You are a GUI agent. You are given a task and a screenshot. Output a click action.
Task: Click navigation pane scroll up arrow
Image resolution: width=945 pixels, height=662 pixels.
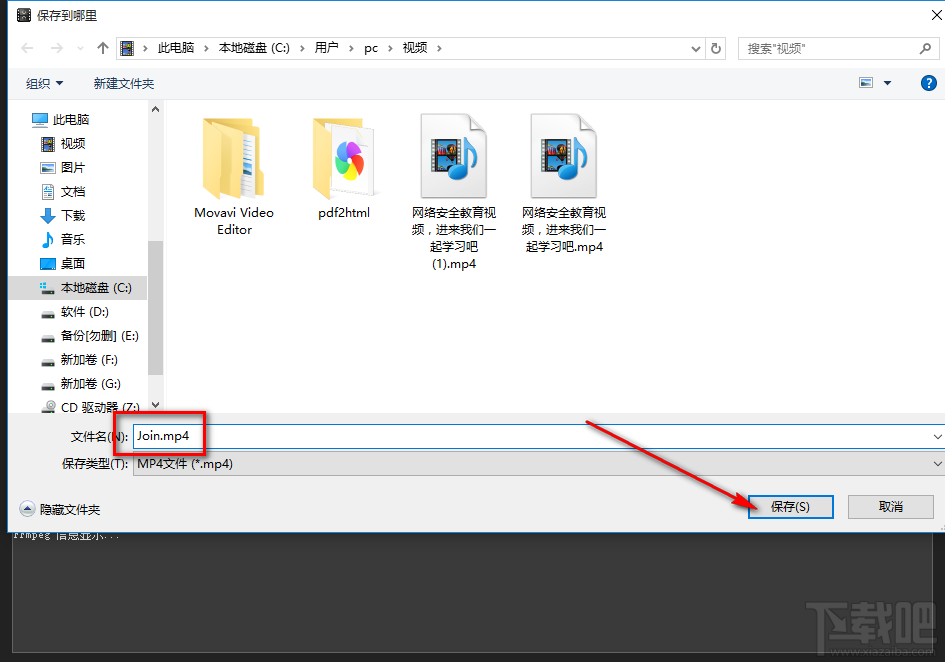tap(155, 109)
